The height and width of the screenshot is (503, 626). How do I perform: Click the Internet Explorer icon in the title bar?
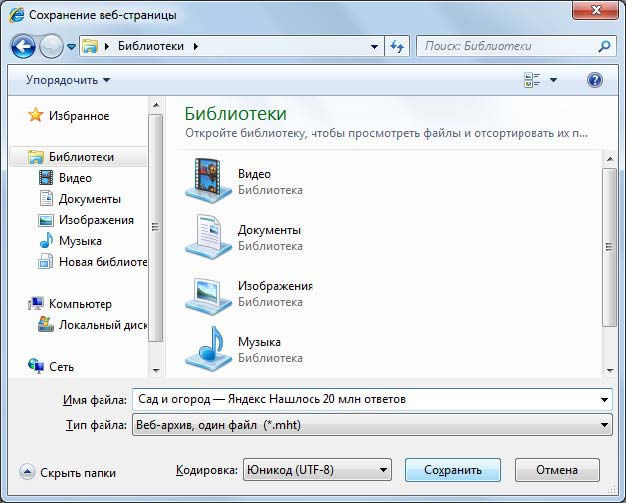[16, 15]
